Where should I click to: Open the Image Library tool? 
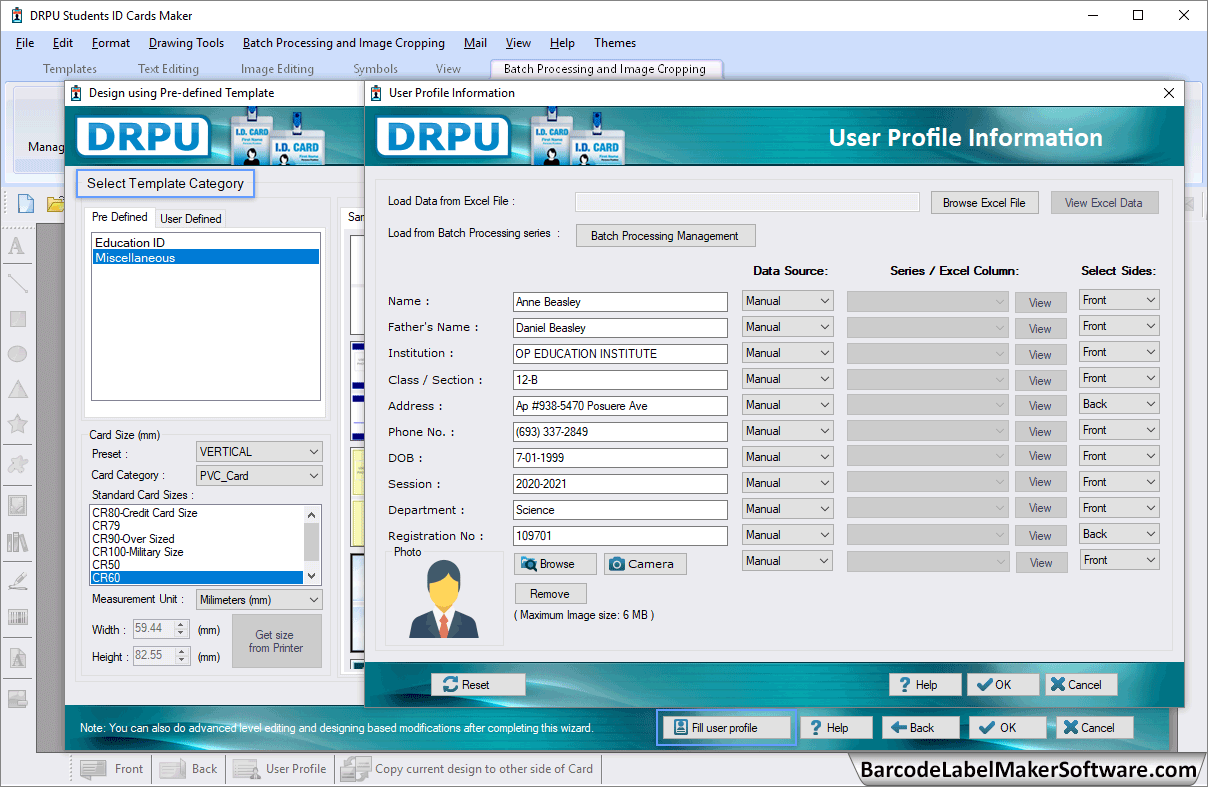[x=17, y=542]
